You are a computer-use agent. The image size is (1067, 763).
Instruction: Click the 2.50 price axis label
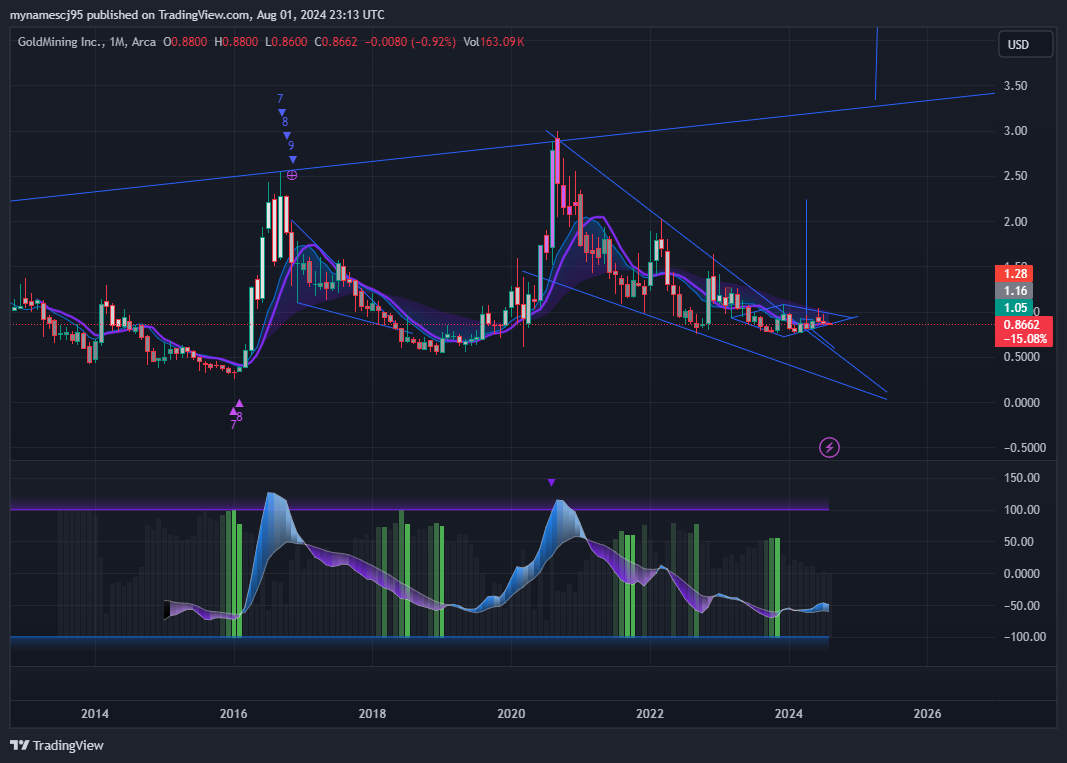click(1015, 176)
